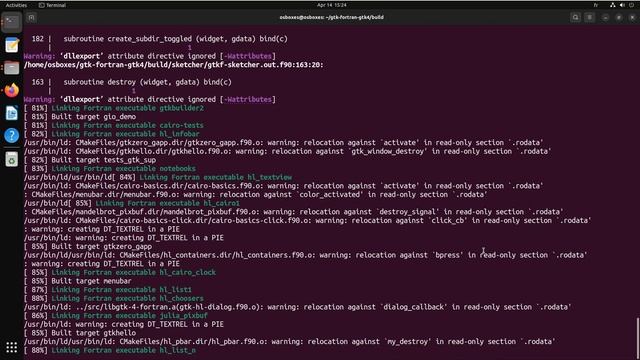Open the Terminal app menu in top bar
The image size is (640, 360).
point(52,5)
